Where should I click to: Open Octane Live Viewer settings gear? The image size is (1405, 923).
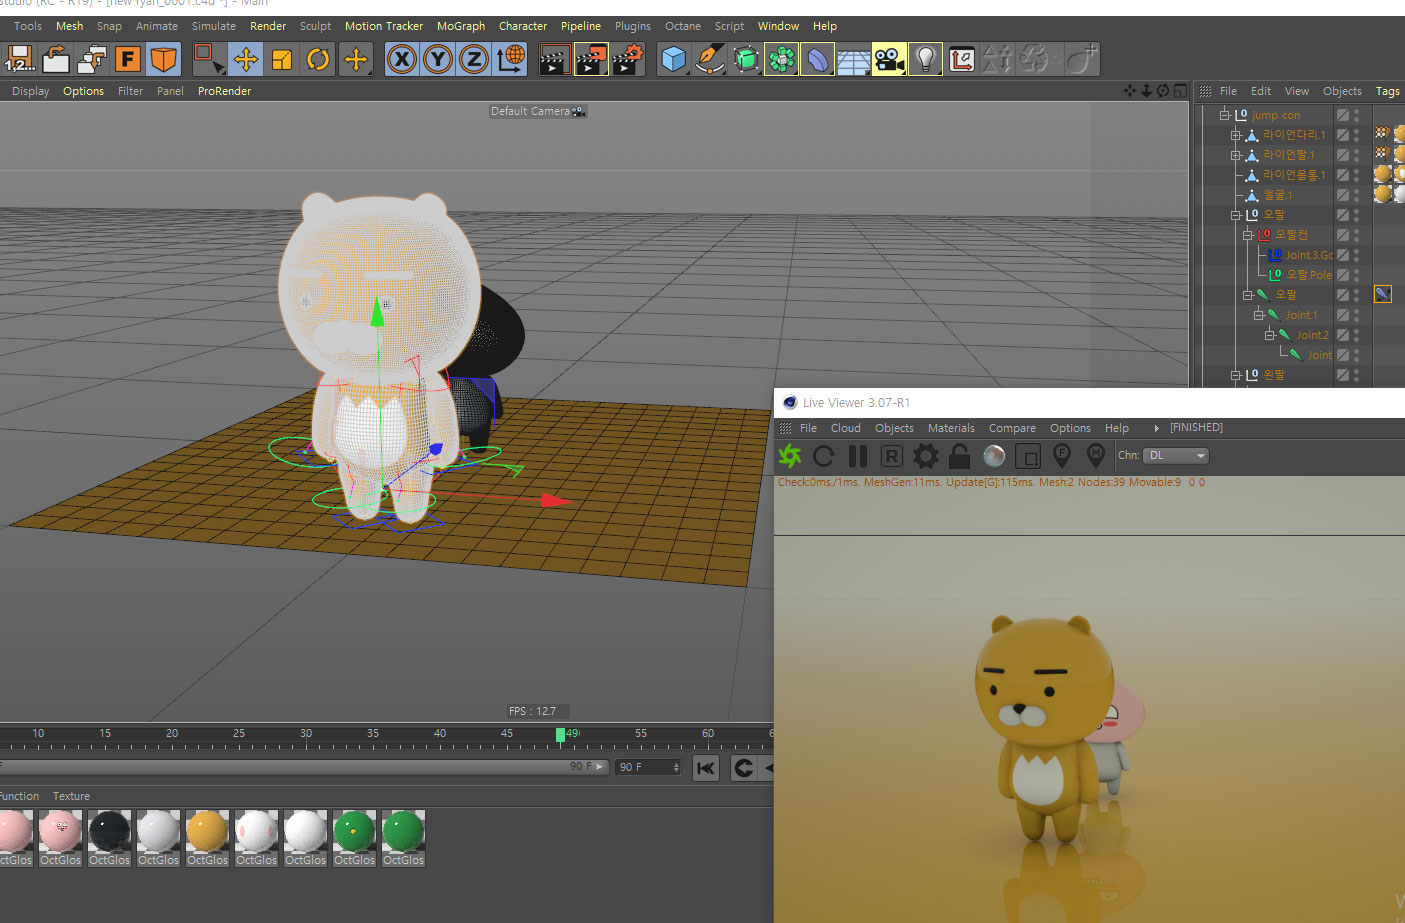[926, 456]
